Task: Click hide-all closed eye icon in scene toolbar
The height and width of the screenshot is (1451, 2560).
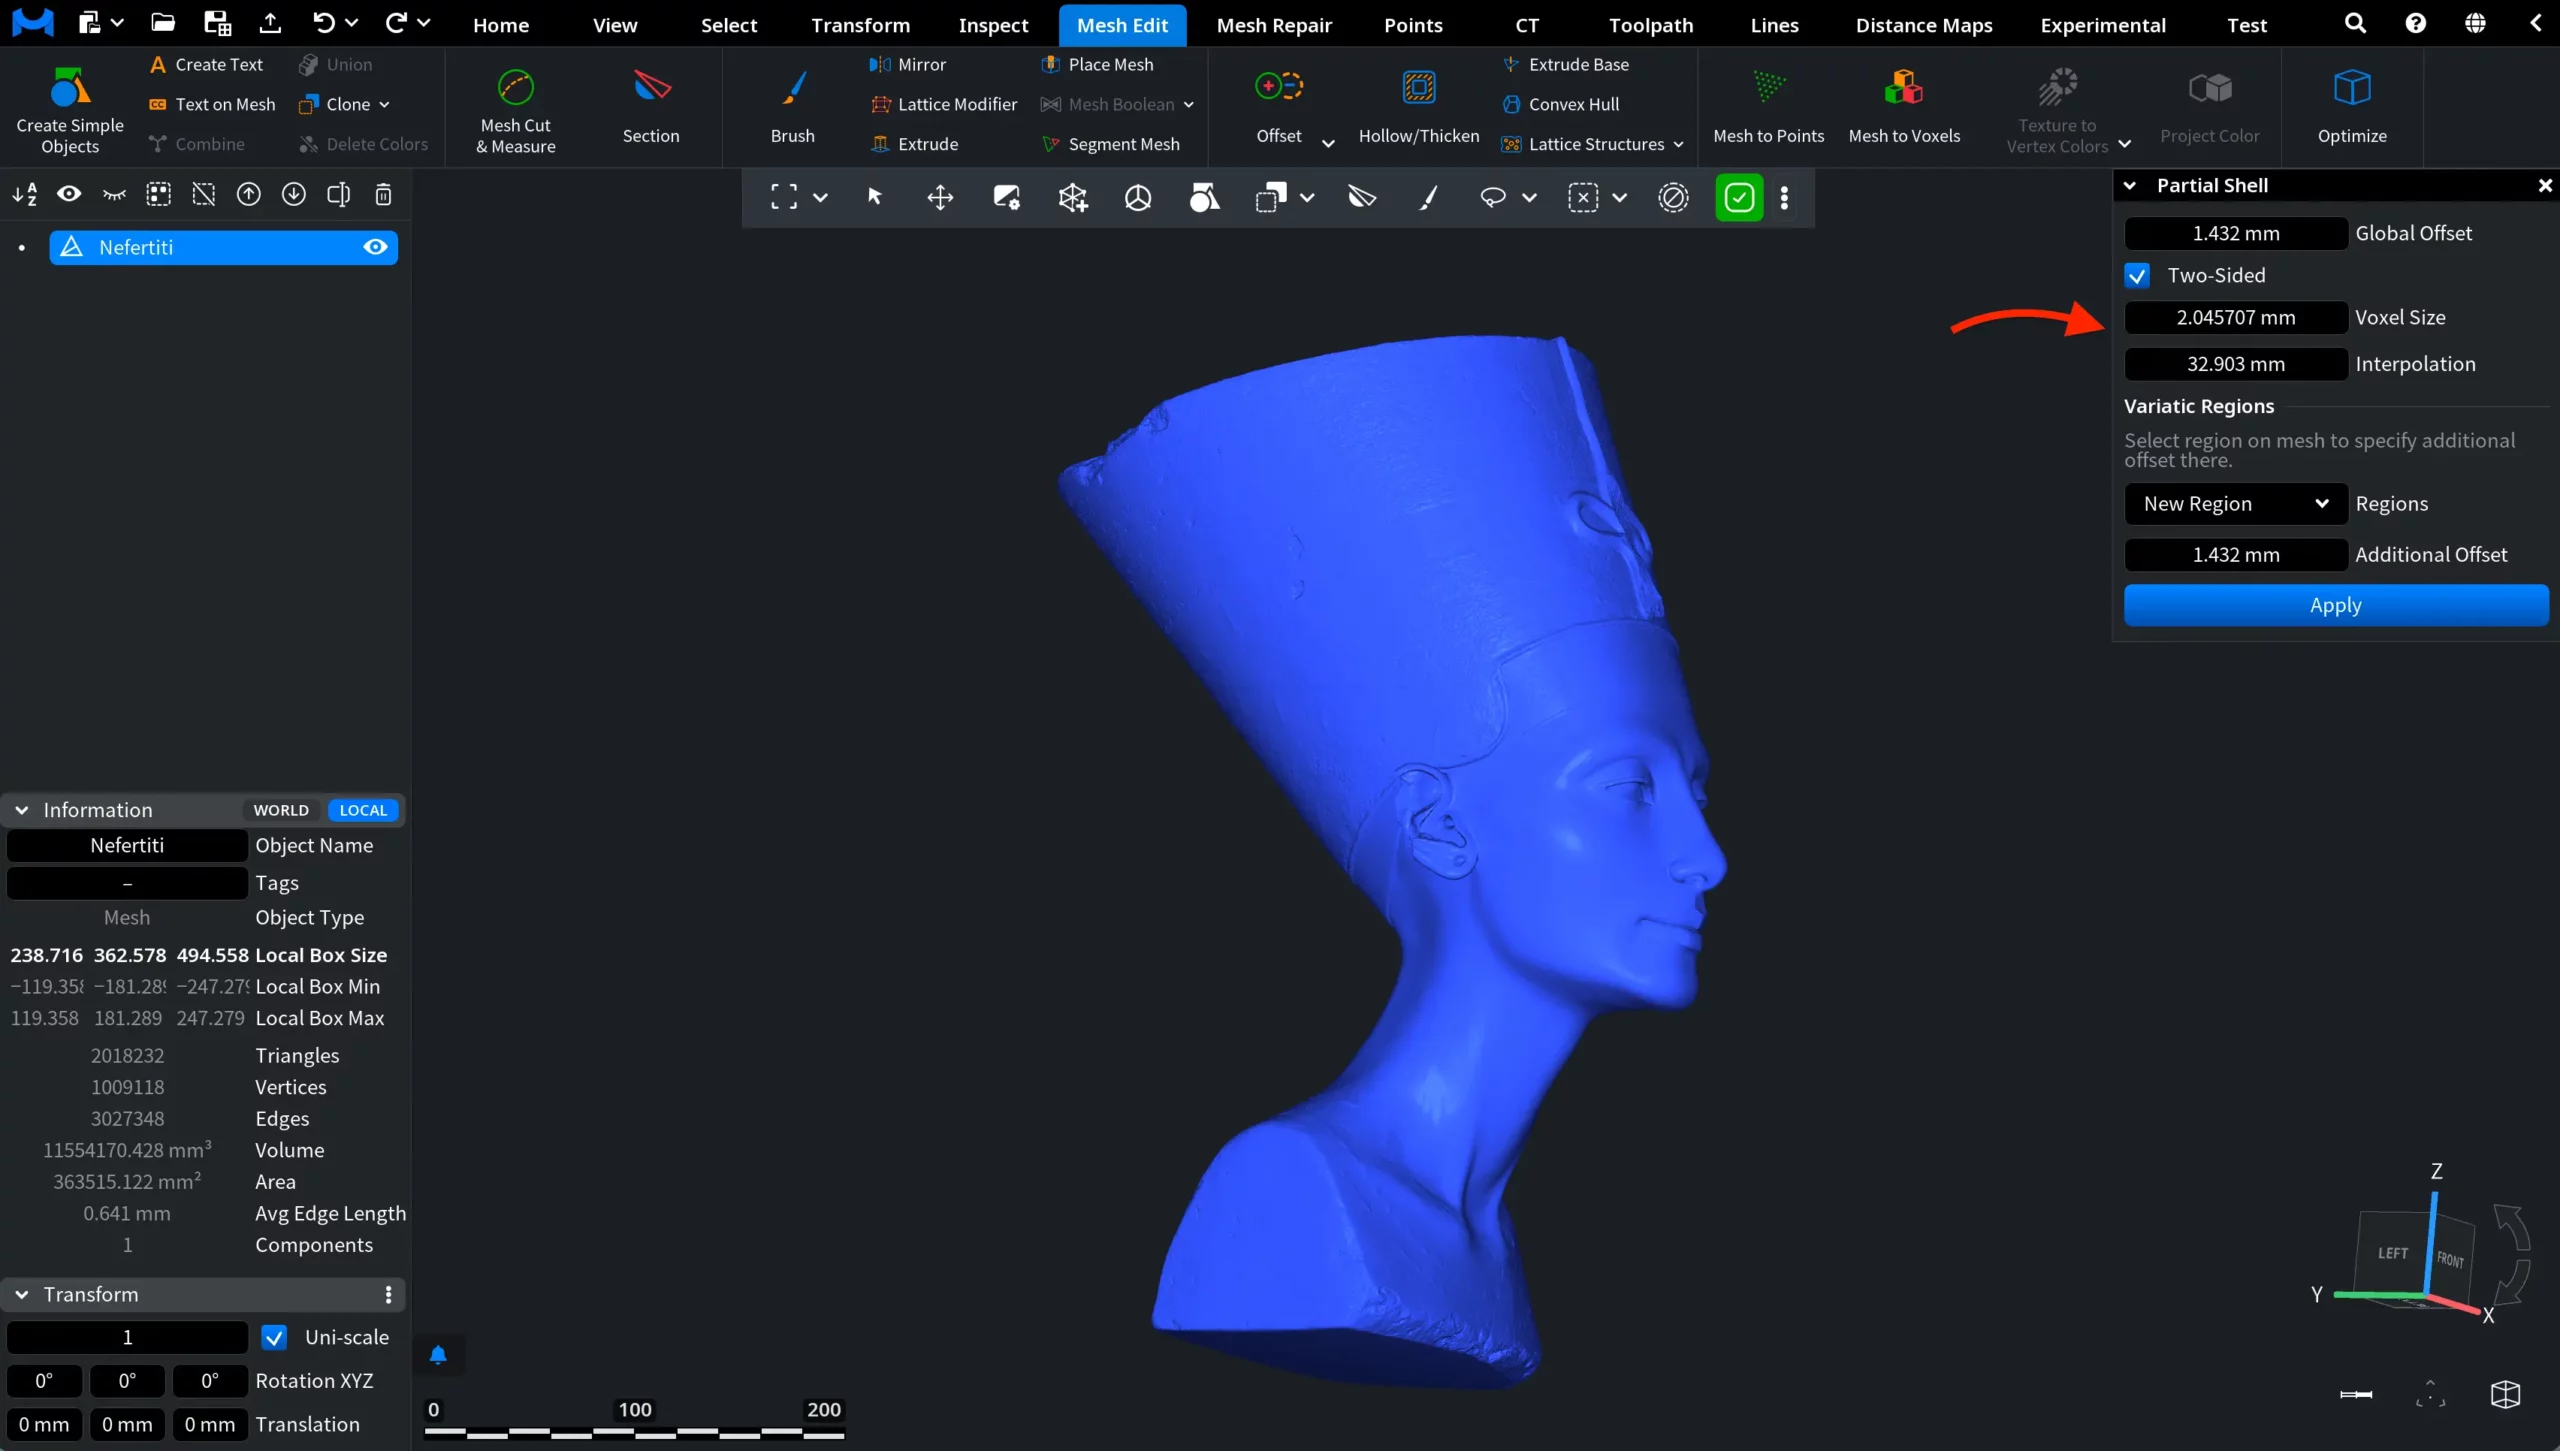Action: (114, 194)
